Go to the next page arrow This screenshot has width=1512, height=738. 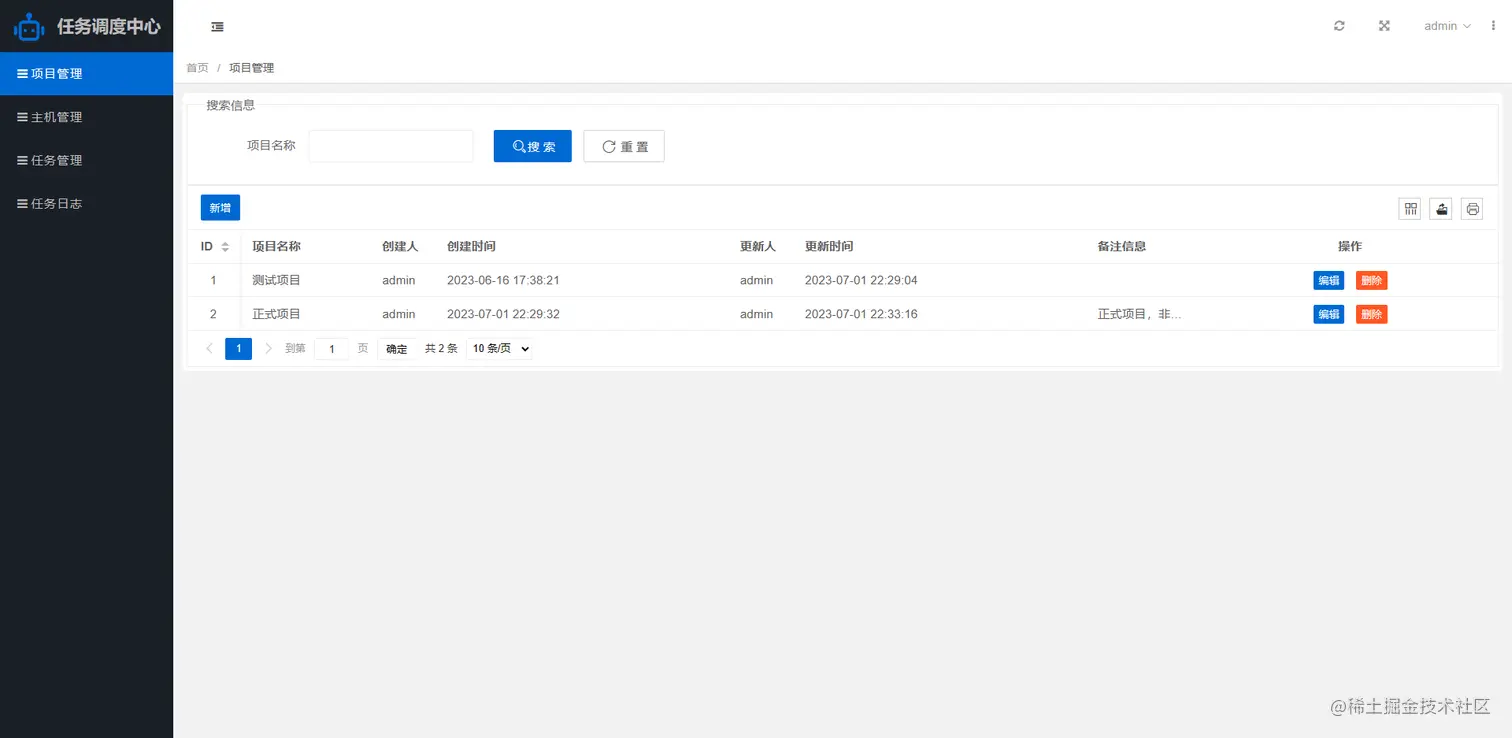pyautogui.click(x=268, y=349)
